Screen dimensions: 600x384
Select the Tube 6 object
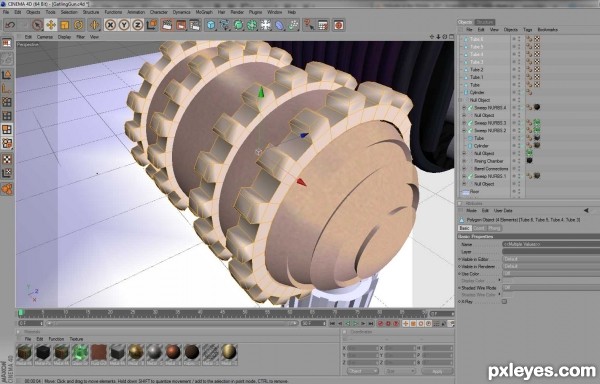476,39
